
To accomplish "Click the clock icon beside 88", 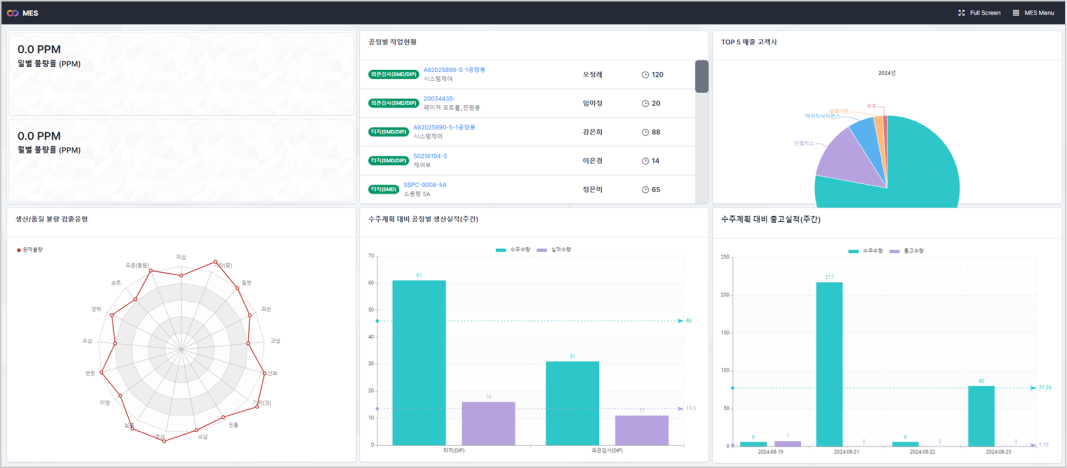I will click(645, 132).
